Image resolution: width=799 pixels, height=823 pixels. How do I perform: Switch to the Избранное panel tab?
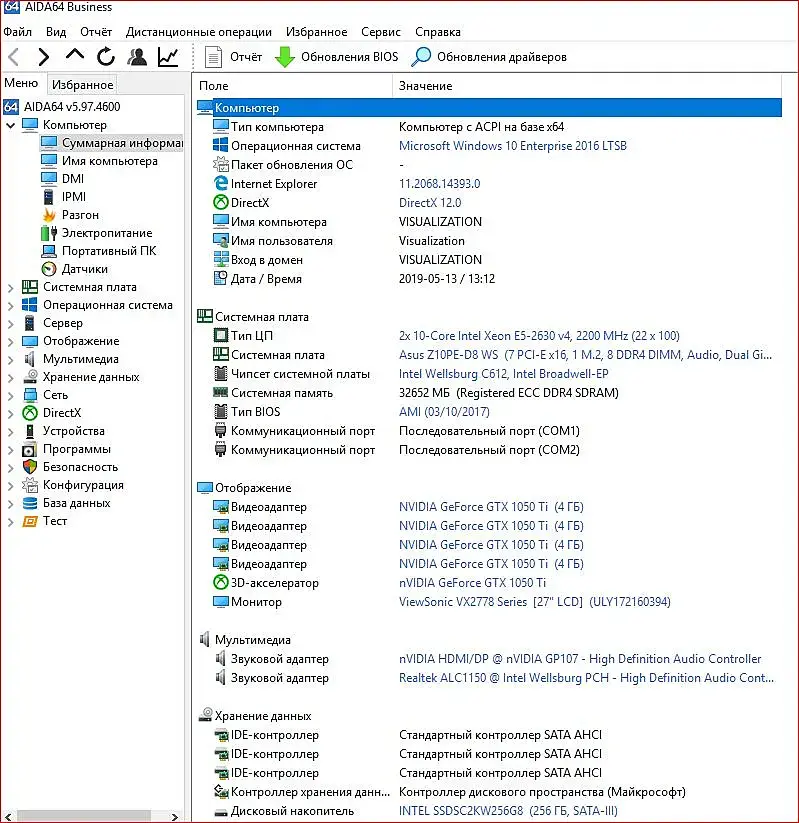pyautogui.click(x=82, y=85)
